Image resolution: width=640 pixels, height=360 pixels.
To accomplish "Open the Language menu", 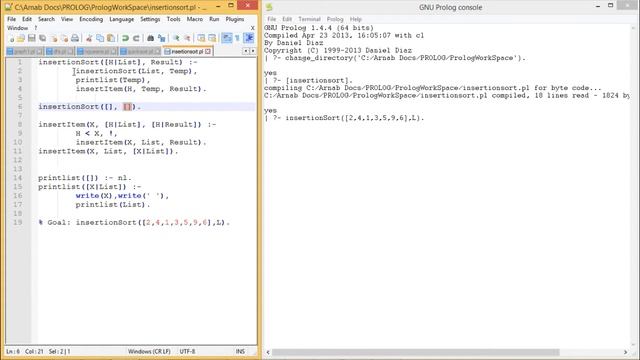I will click(121, 19).
